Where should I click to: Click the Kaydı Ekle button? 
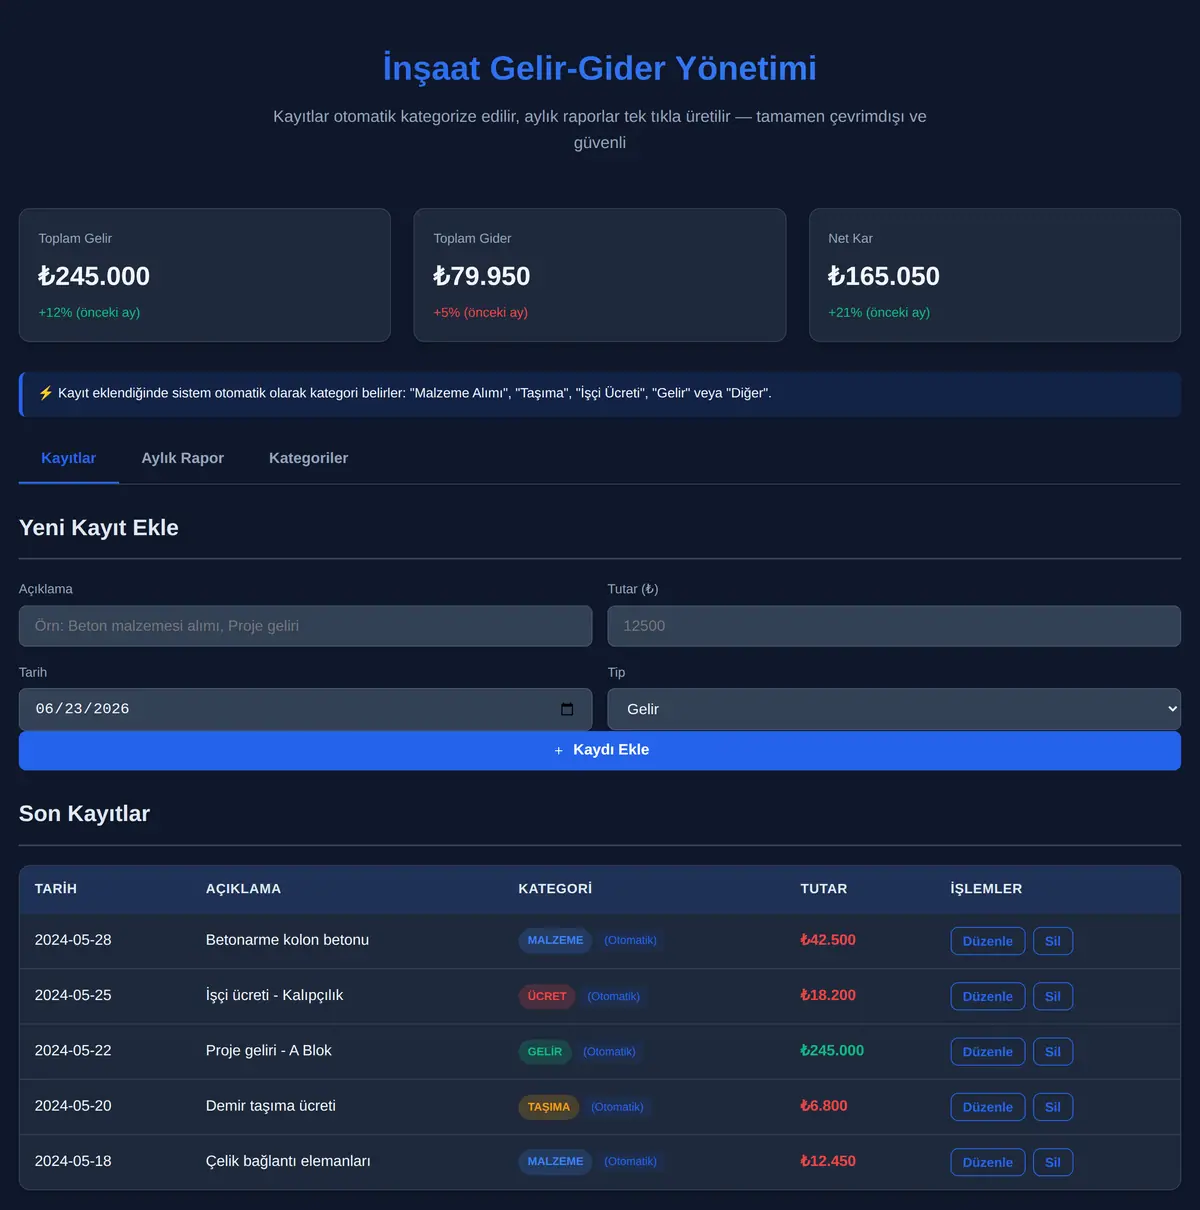(x=600, y=750)
